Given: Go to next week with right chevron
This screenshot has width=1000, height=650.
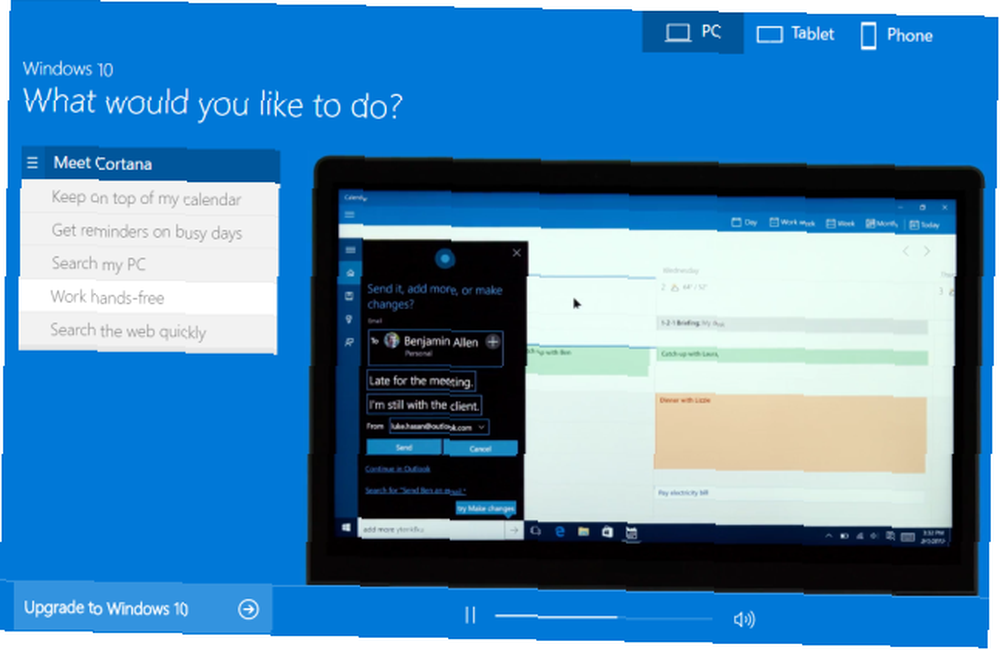Looking at the screenshot, I should pos(927,252).
